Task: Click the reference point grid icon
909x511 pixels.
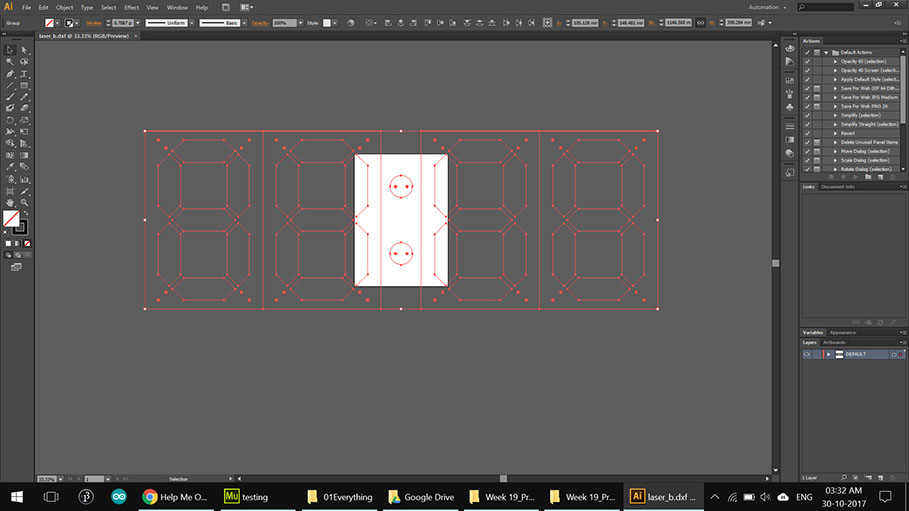Action: point(547,23)
